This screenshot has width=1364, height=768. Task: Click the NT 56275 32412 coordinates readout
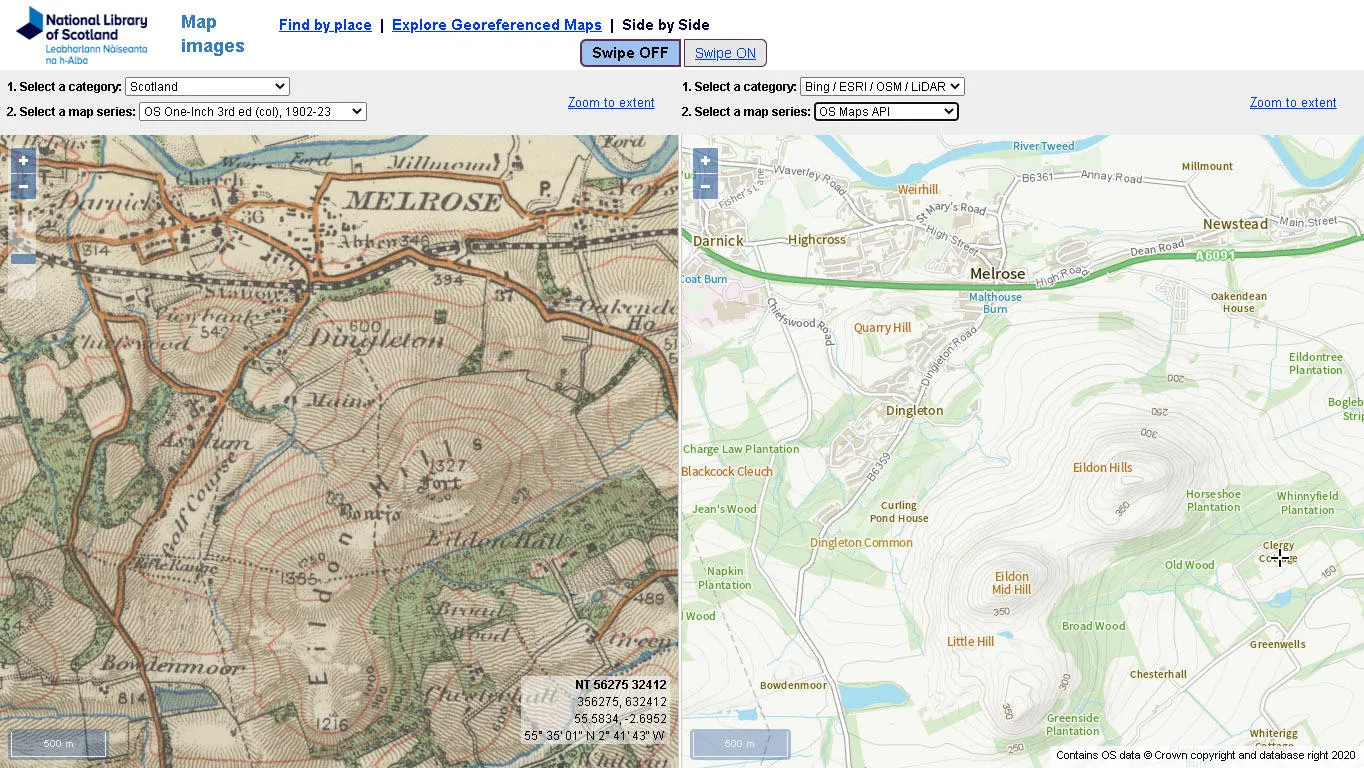click(620, 685)
